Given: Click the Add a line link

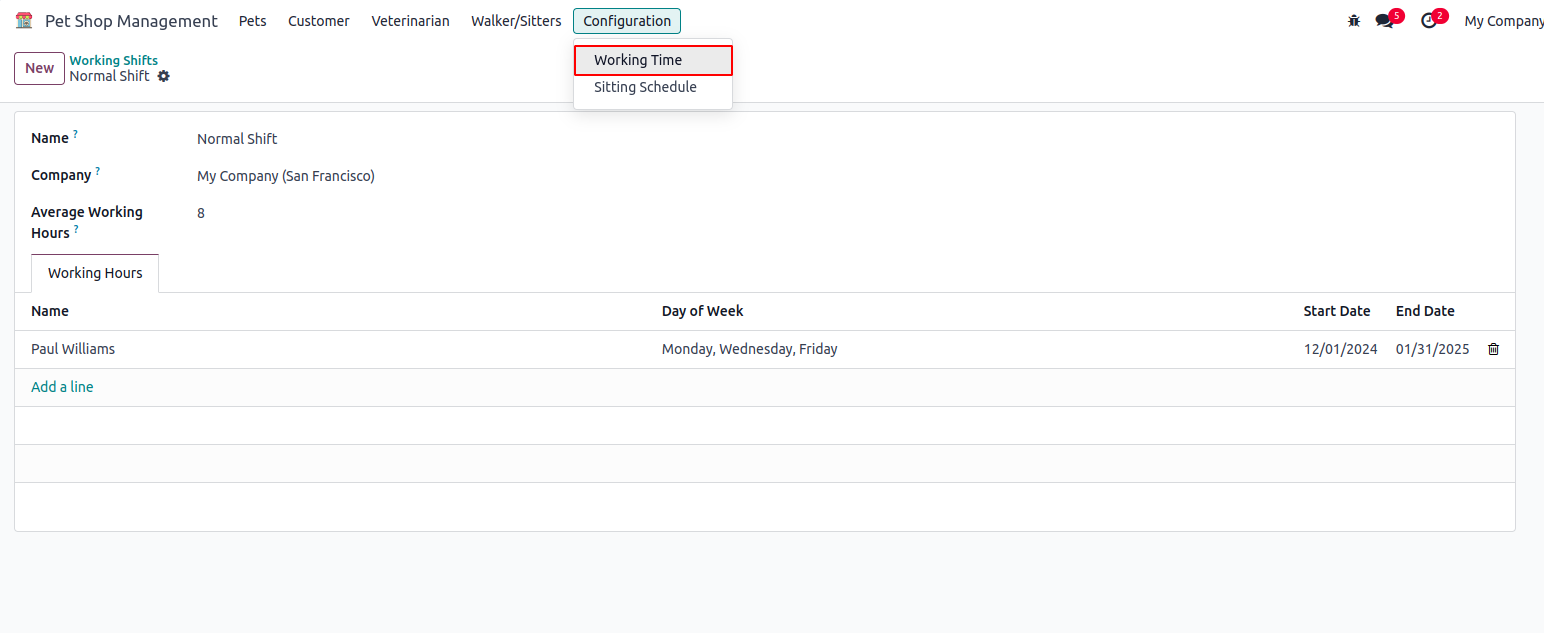Looking at the screenshot, I should (62, 387).
